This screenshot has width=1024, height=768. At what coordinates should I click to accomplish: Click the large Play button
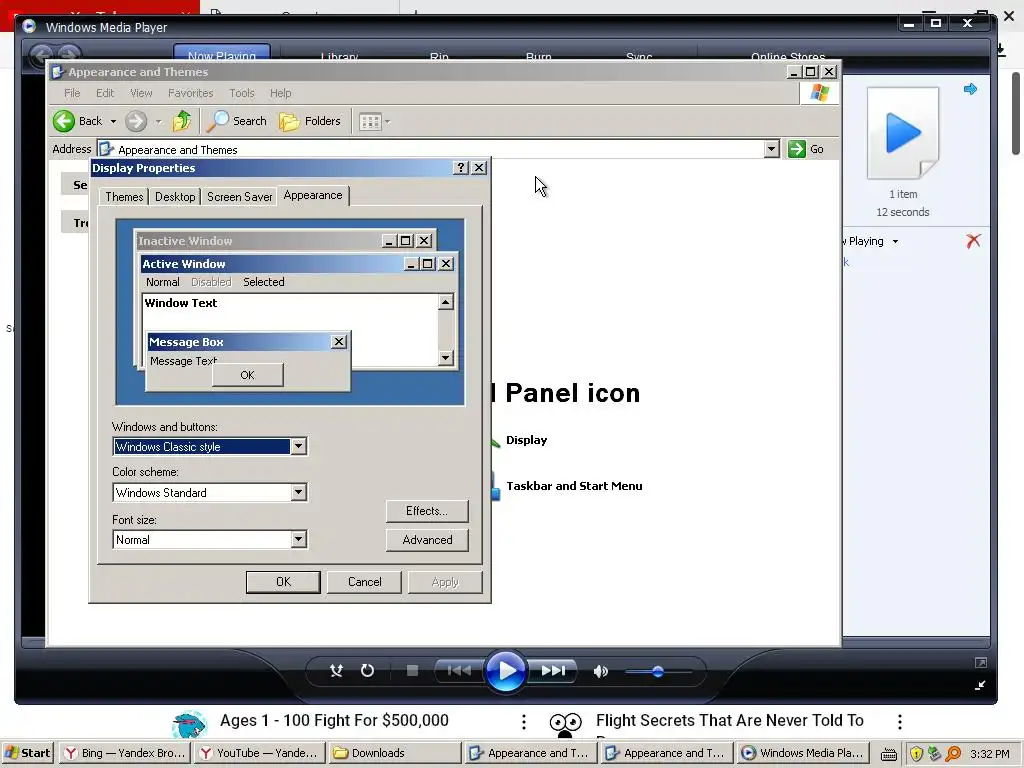(x=505, y=671)
